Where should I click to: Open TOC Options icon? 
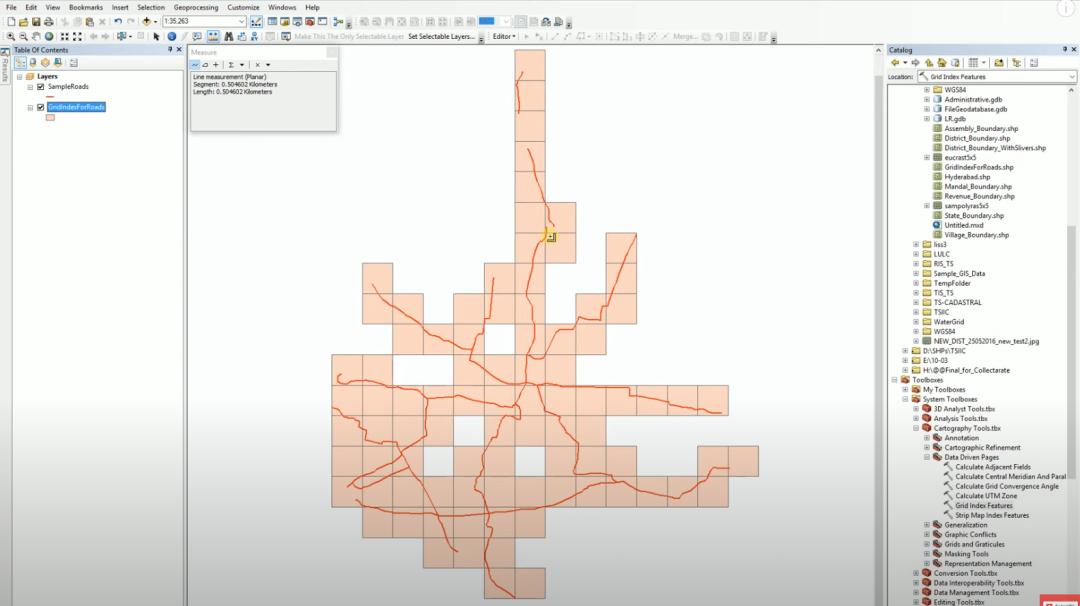(x=74, y=63)
